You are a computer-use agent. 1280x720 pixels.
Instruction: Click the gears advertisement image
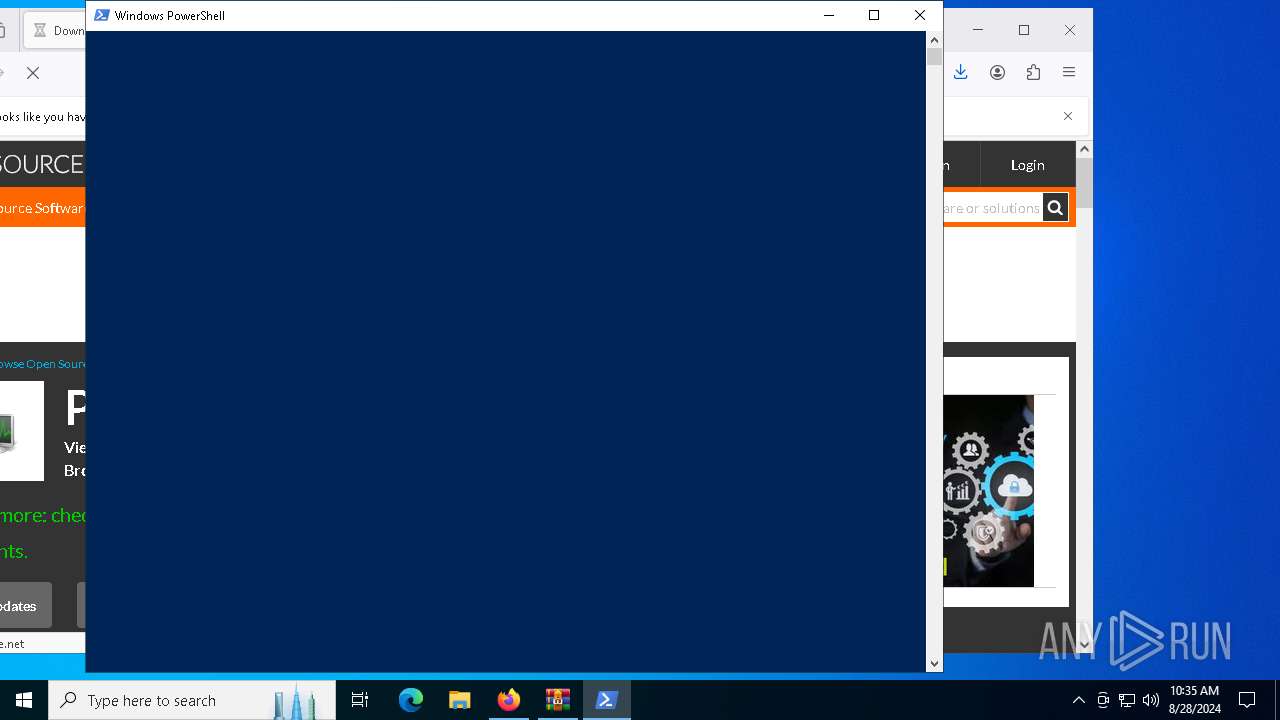pos(989,491)
